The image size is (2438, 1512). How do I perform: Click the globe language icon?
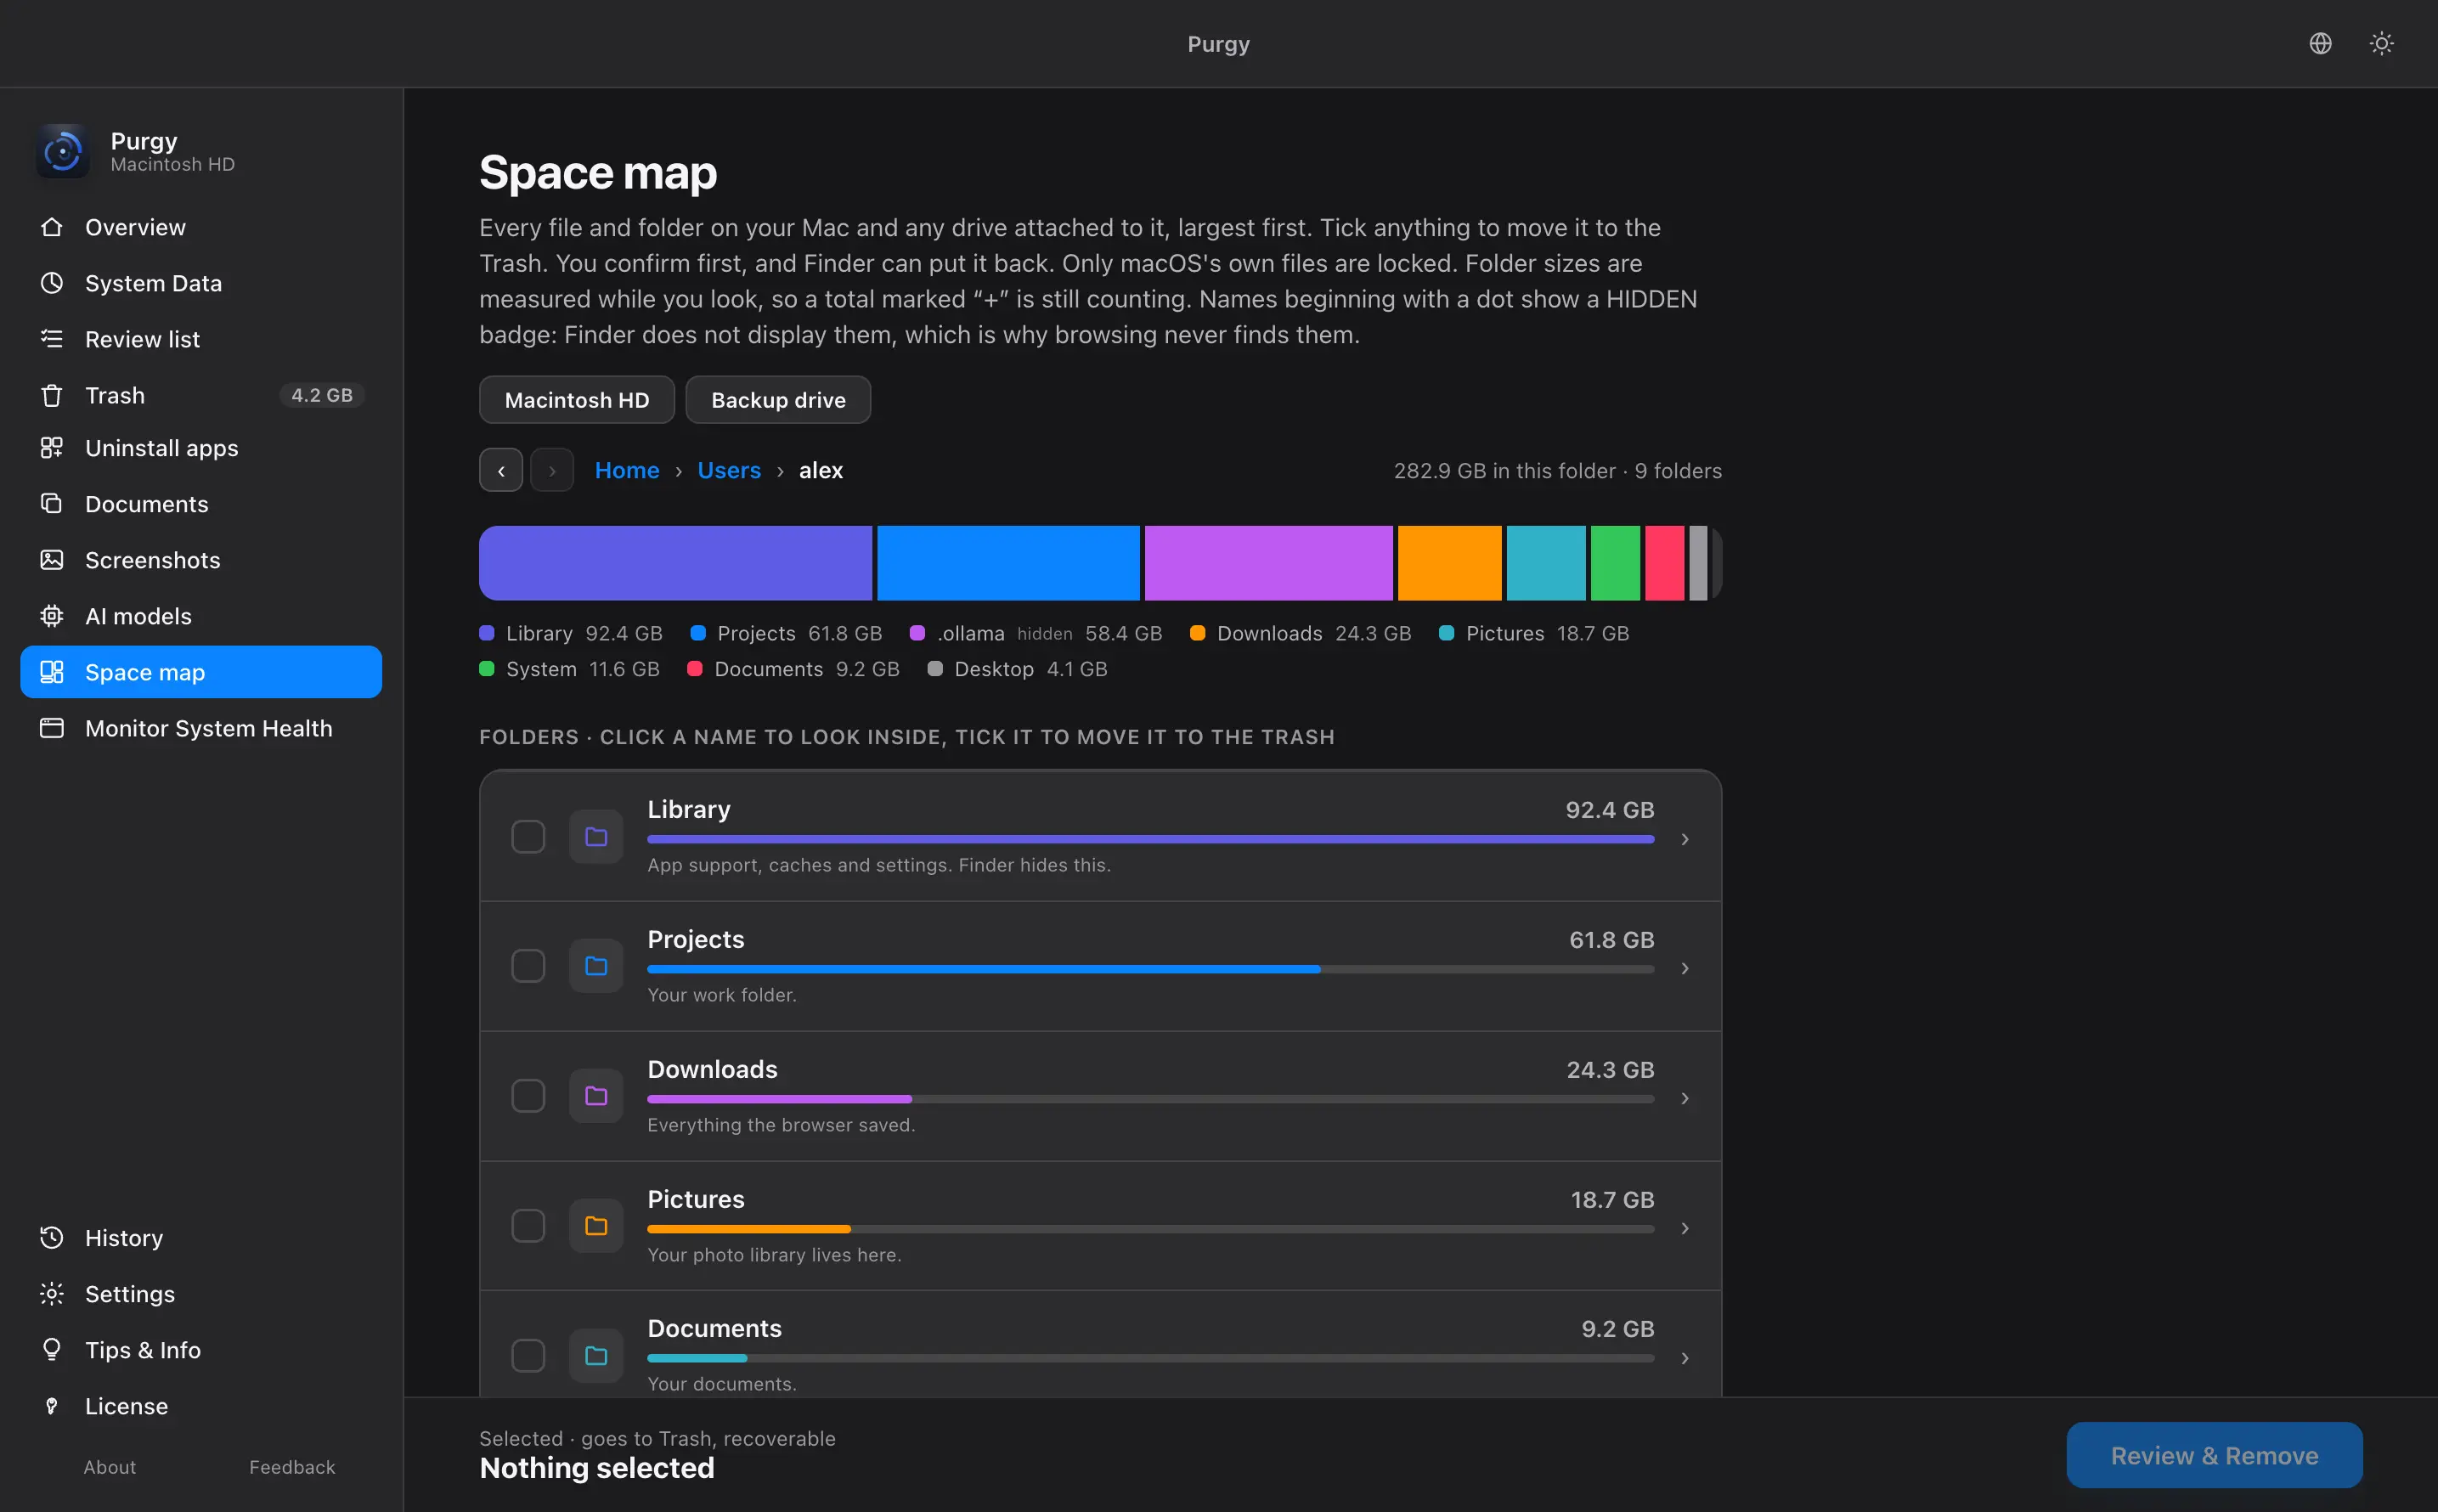coord(2320,43)
